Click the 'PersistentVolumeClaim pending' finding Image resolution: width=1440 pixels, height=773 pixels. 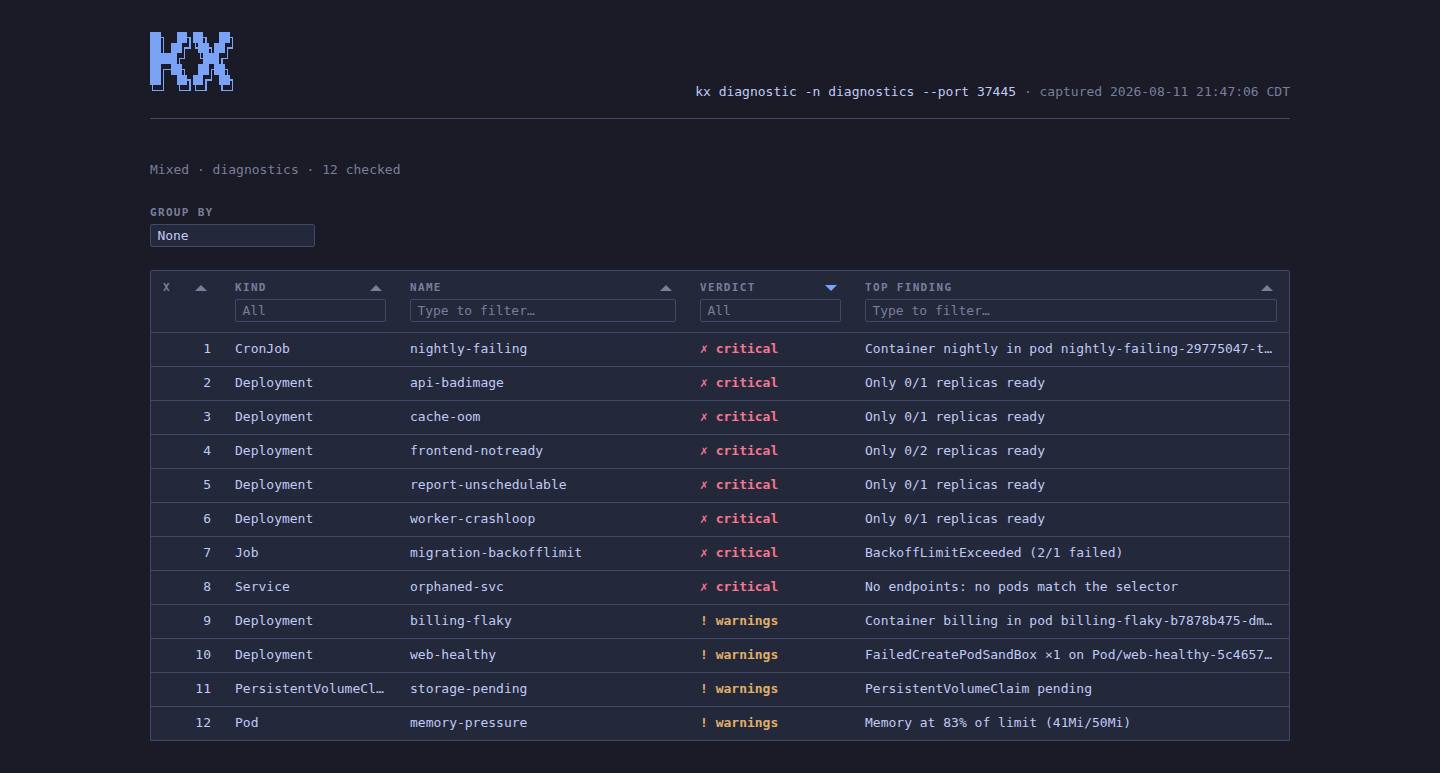978,689
